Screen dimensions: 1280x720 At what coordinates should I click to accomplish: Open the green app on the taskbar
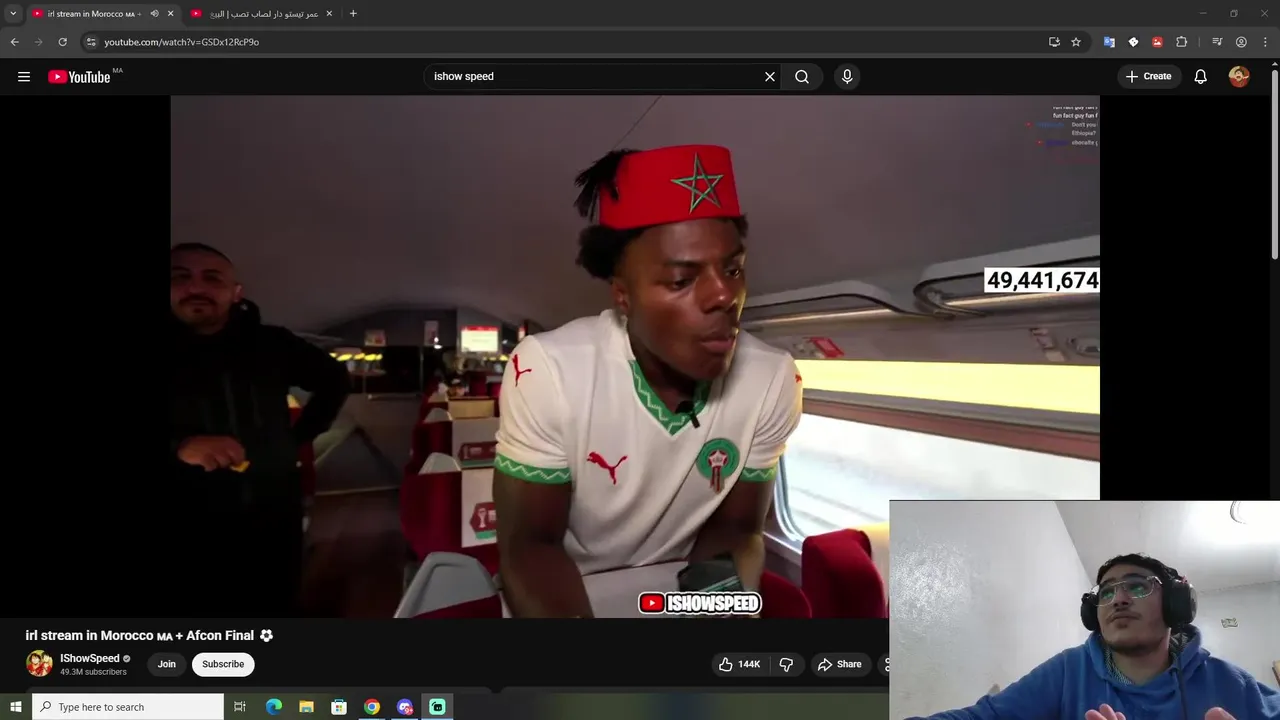point(437,707)
